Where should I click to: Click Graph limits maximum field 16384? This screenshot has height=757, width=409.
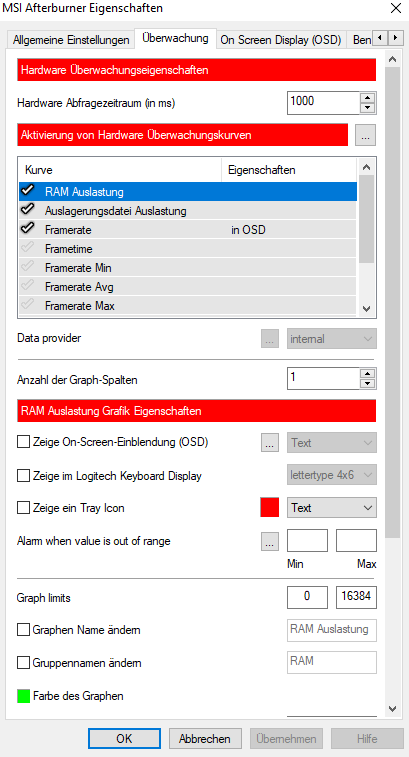pos(356,597)
